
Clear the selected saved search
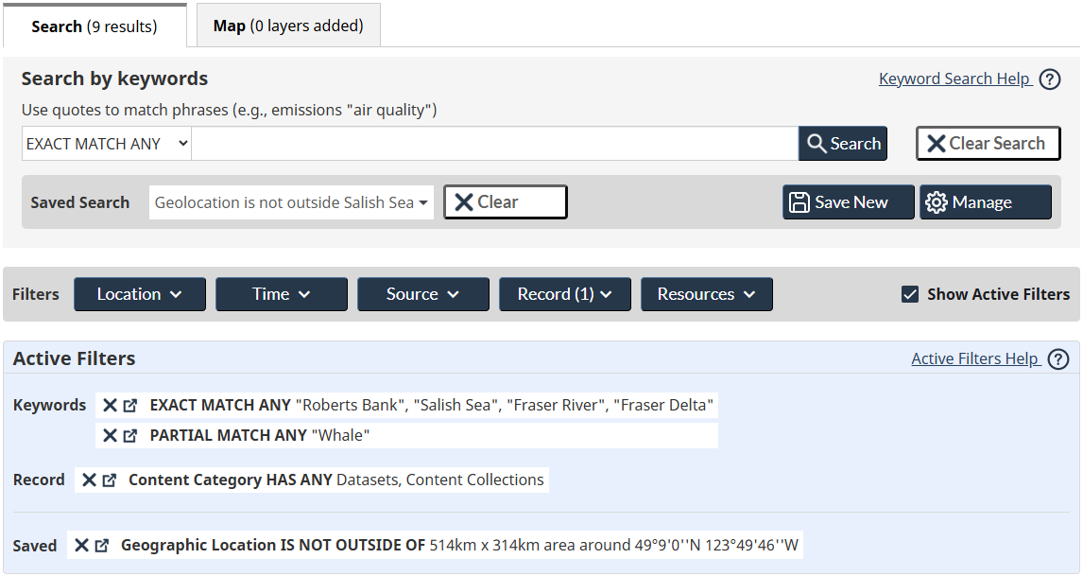point(504,202)
